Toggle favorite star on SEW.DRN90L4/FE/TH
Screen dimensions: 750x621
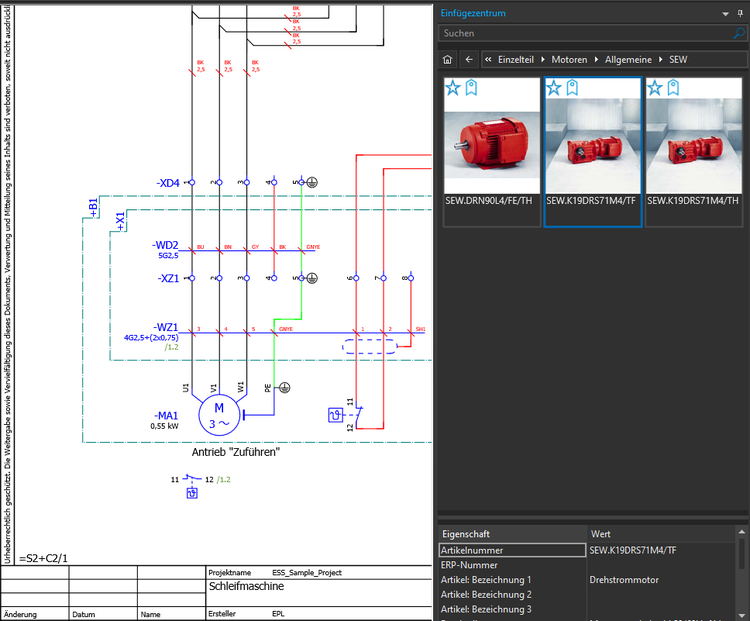point(454,88)
